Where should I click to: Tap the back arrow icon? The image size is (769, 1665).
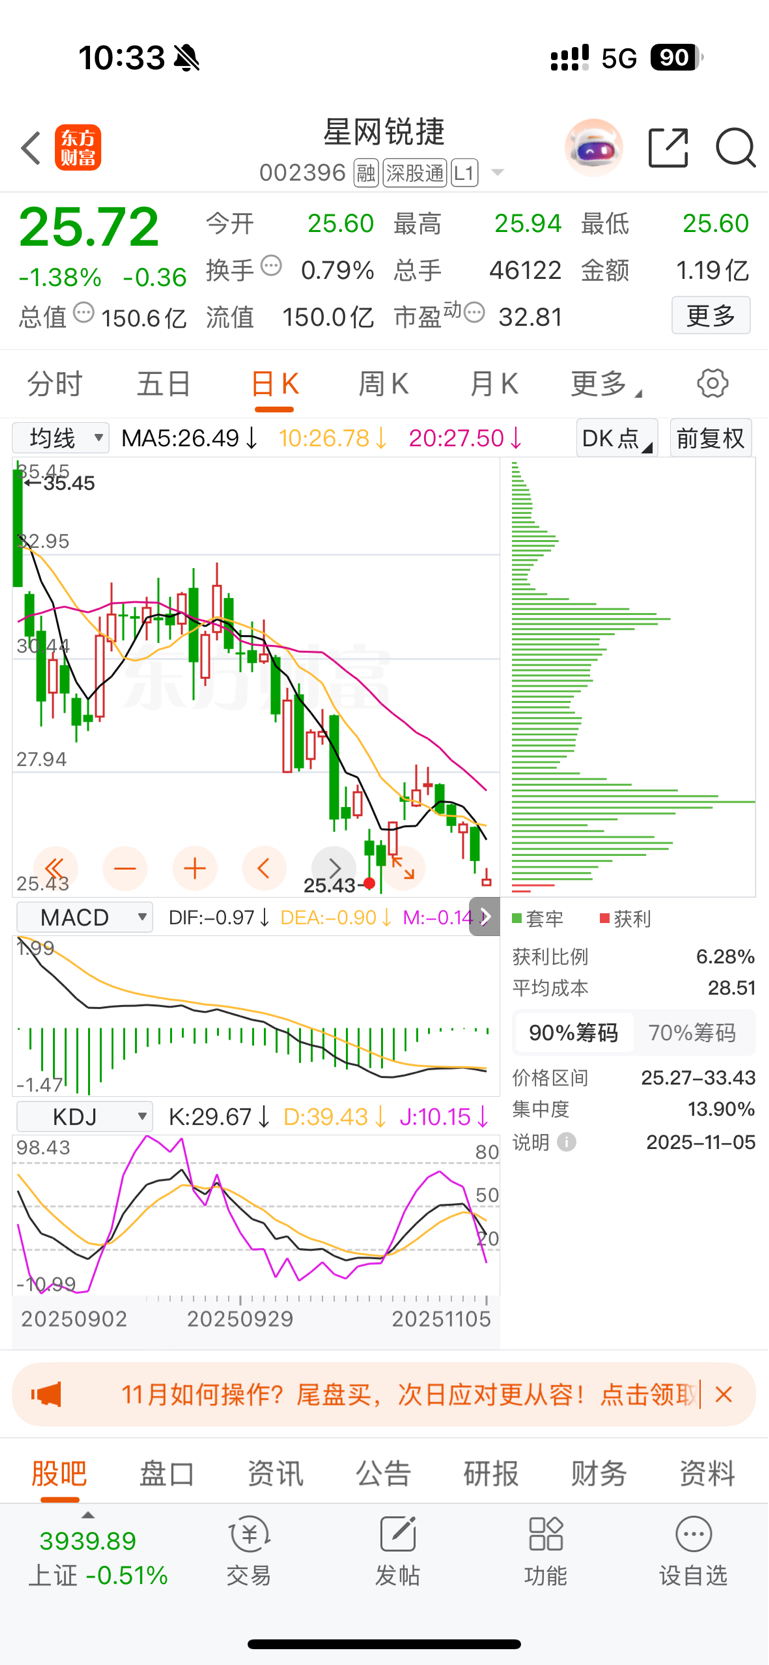(x=31, y=148)
